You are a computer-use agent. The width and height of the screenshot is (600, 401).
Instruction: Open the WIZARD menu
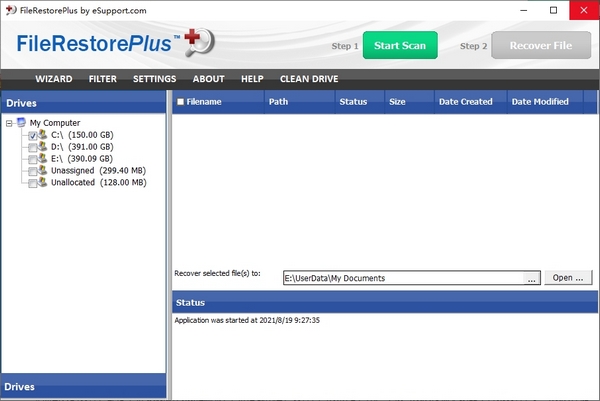54,79
